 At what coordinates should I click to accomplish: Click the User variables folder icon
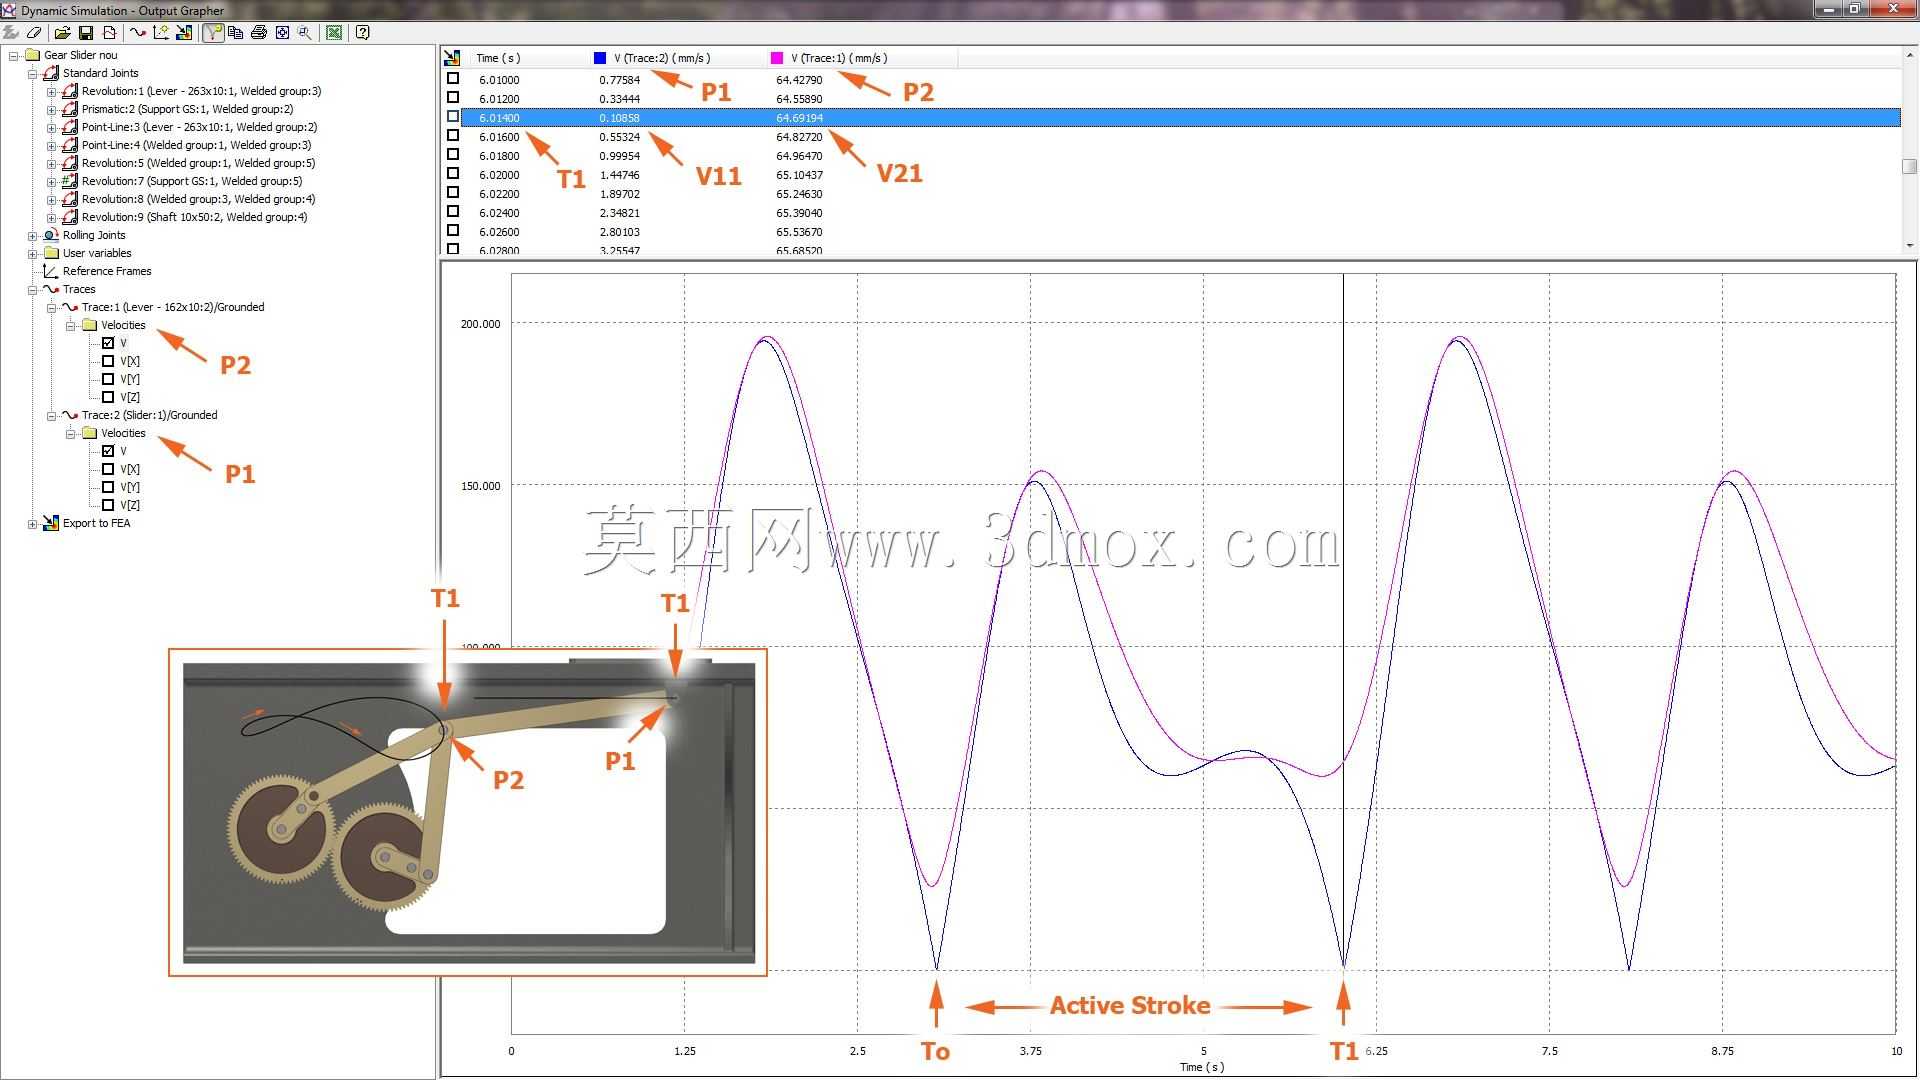coord(51,253)
